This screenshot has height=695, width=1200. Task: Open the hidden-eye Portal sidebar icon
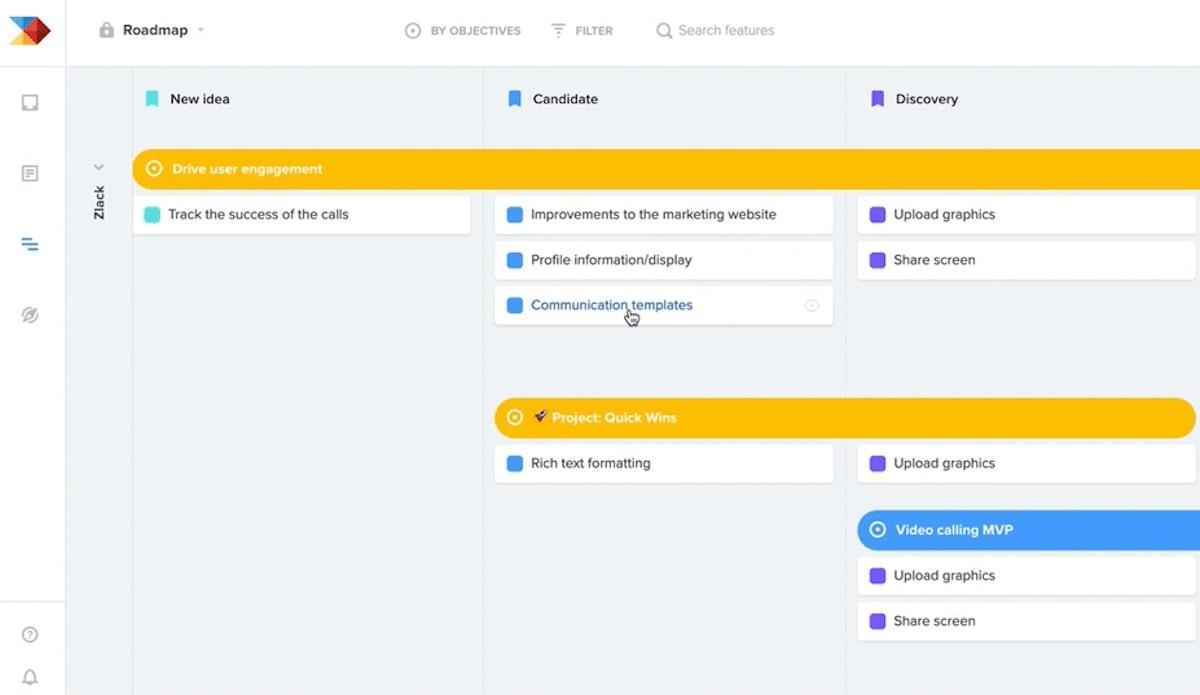tap(30, 315)
